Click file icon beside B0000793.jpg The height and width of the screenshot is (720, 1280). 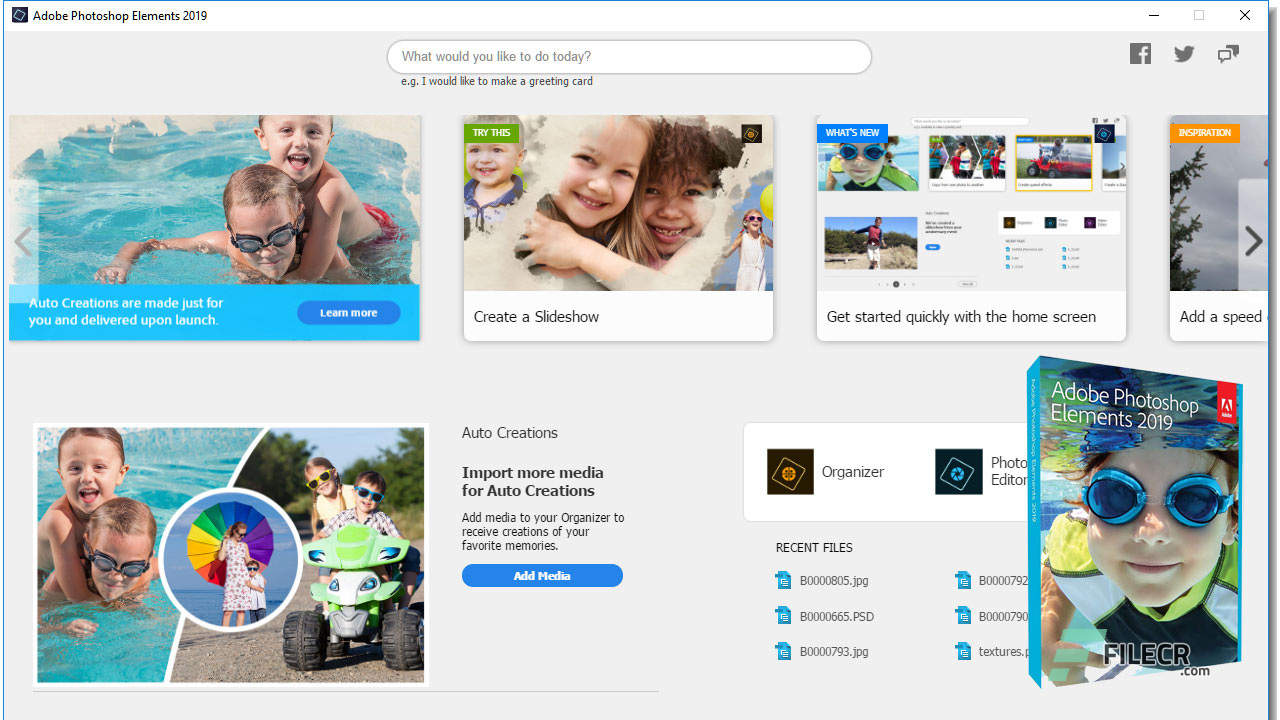click(783, 652)
